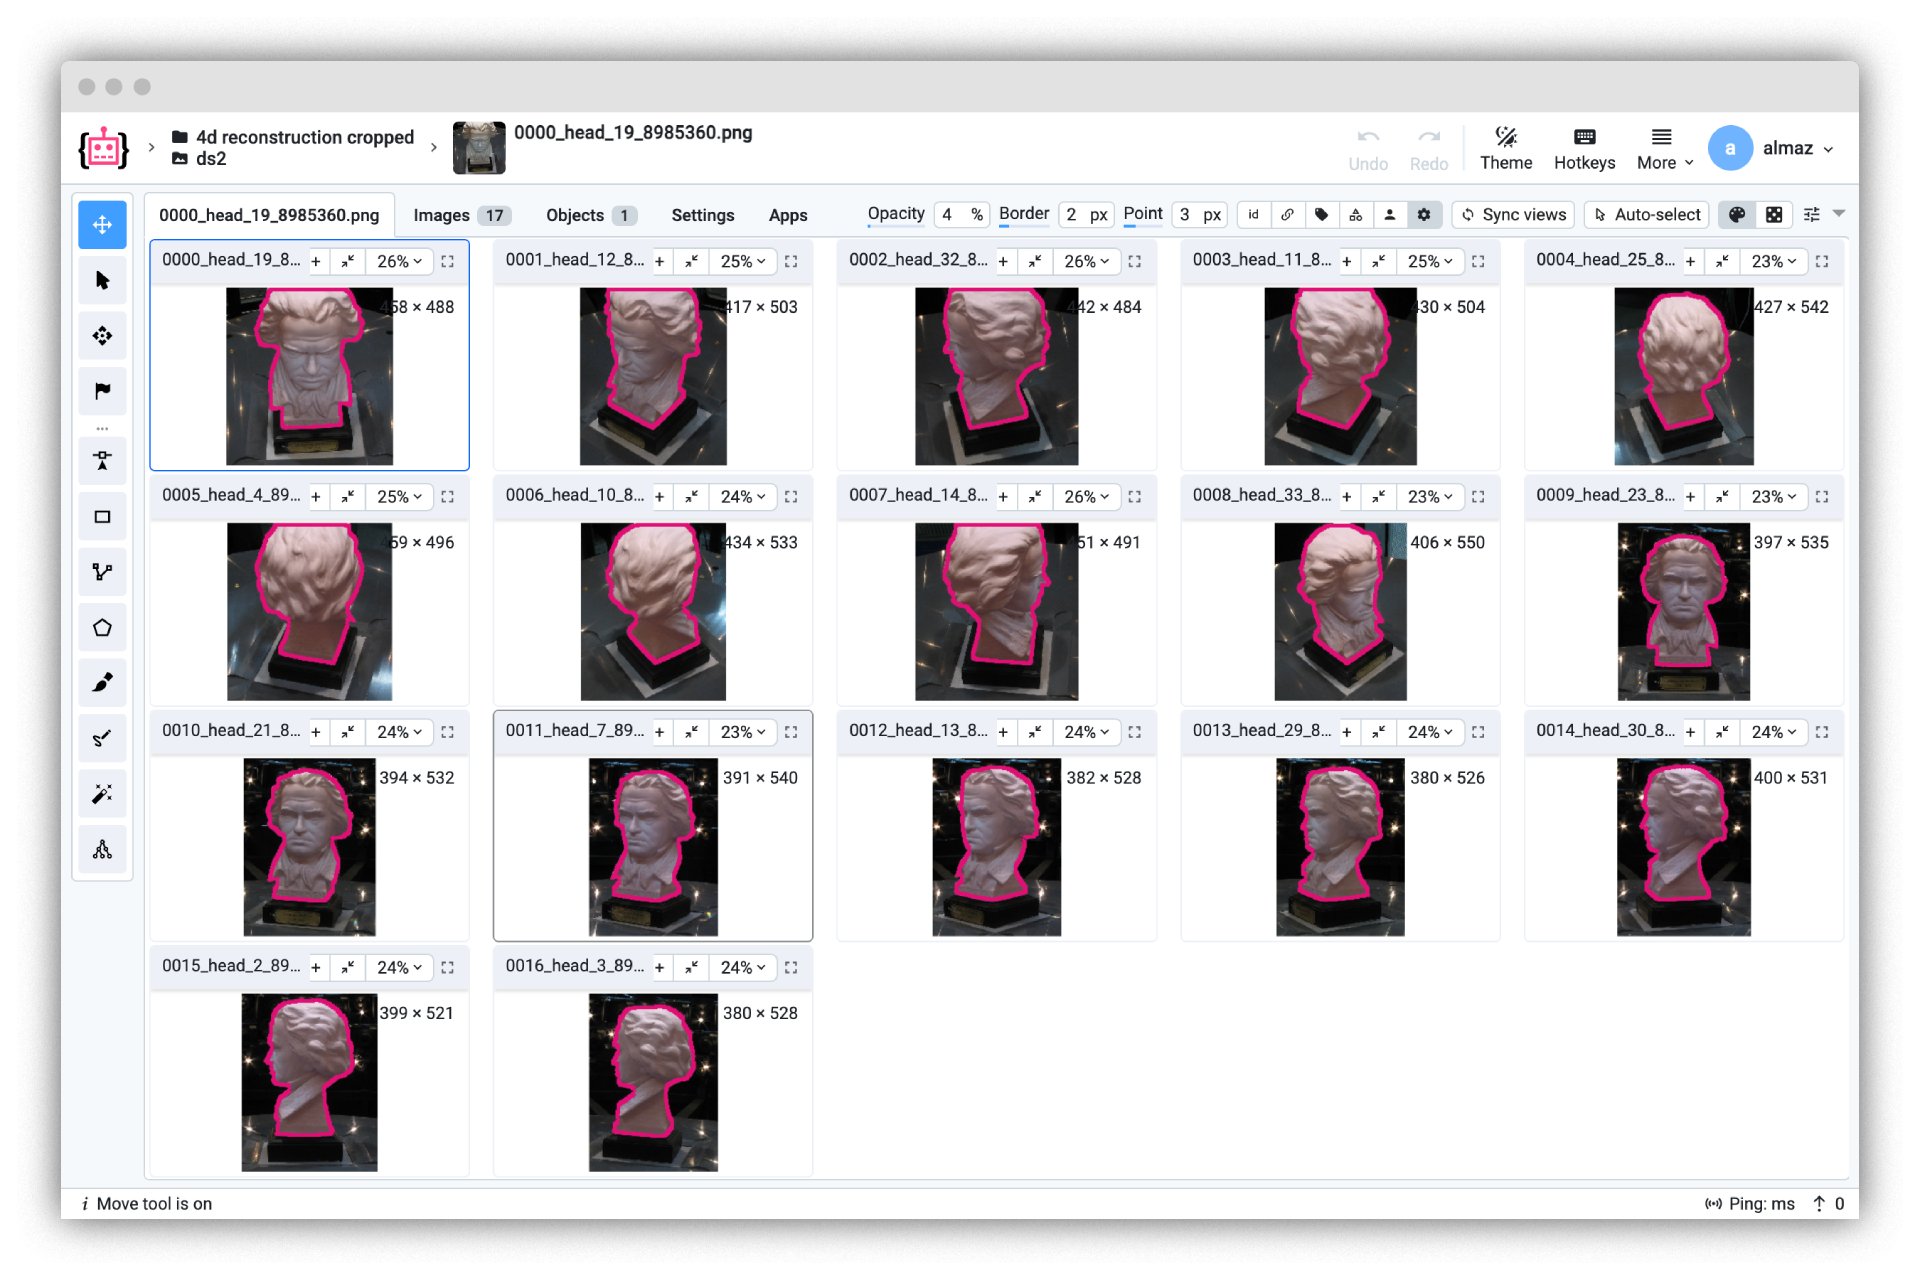Image resolution: width=1920 pixels, height=1280 pixels.
Task: Toggle the tag labels display button
Action: coord(1321,214)
